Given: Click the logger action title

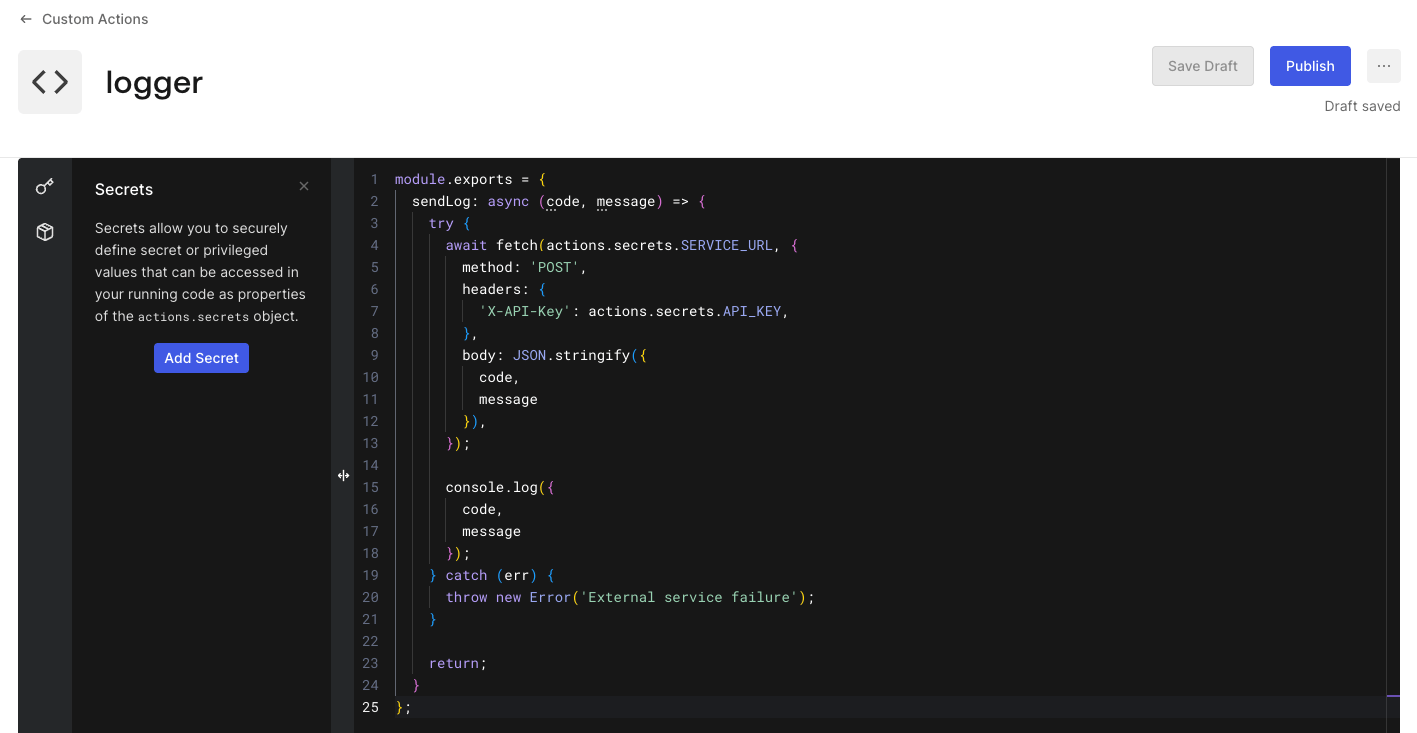Looking at the screenshot, I should pyautogui.click(x=154, y=82).
